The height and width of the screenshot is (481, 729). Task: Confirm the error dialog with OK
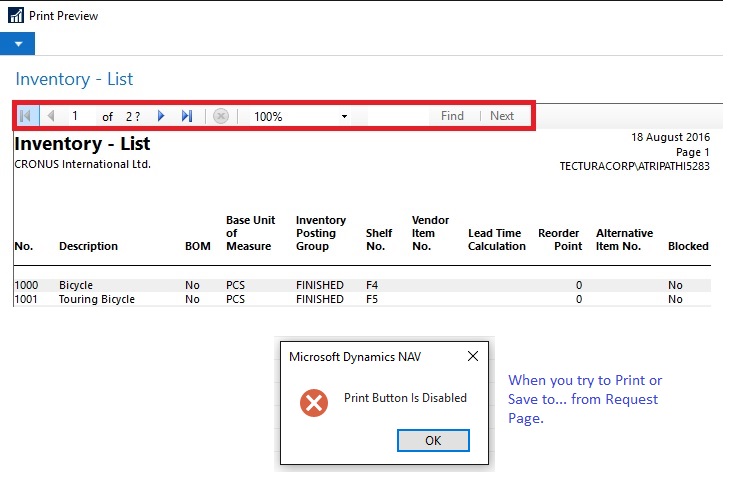click(433, 440)
